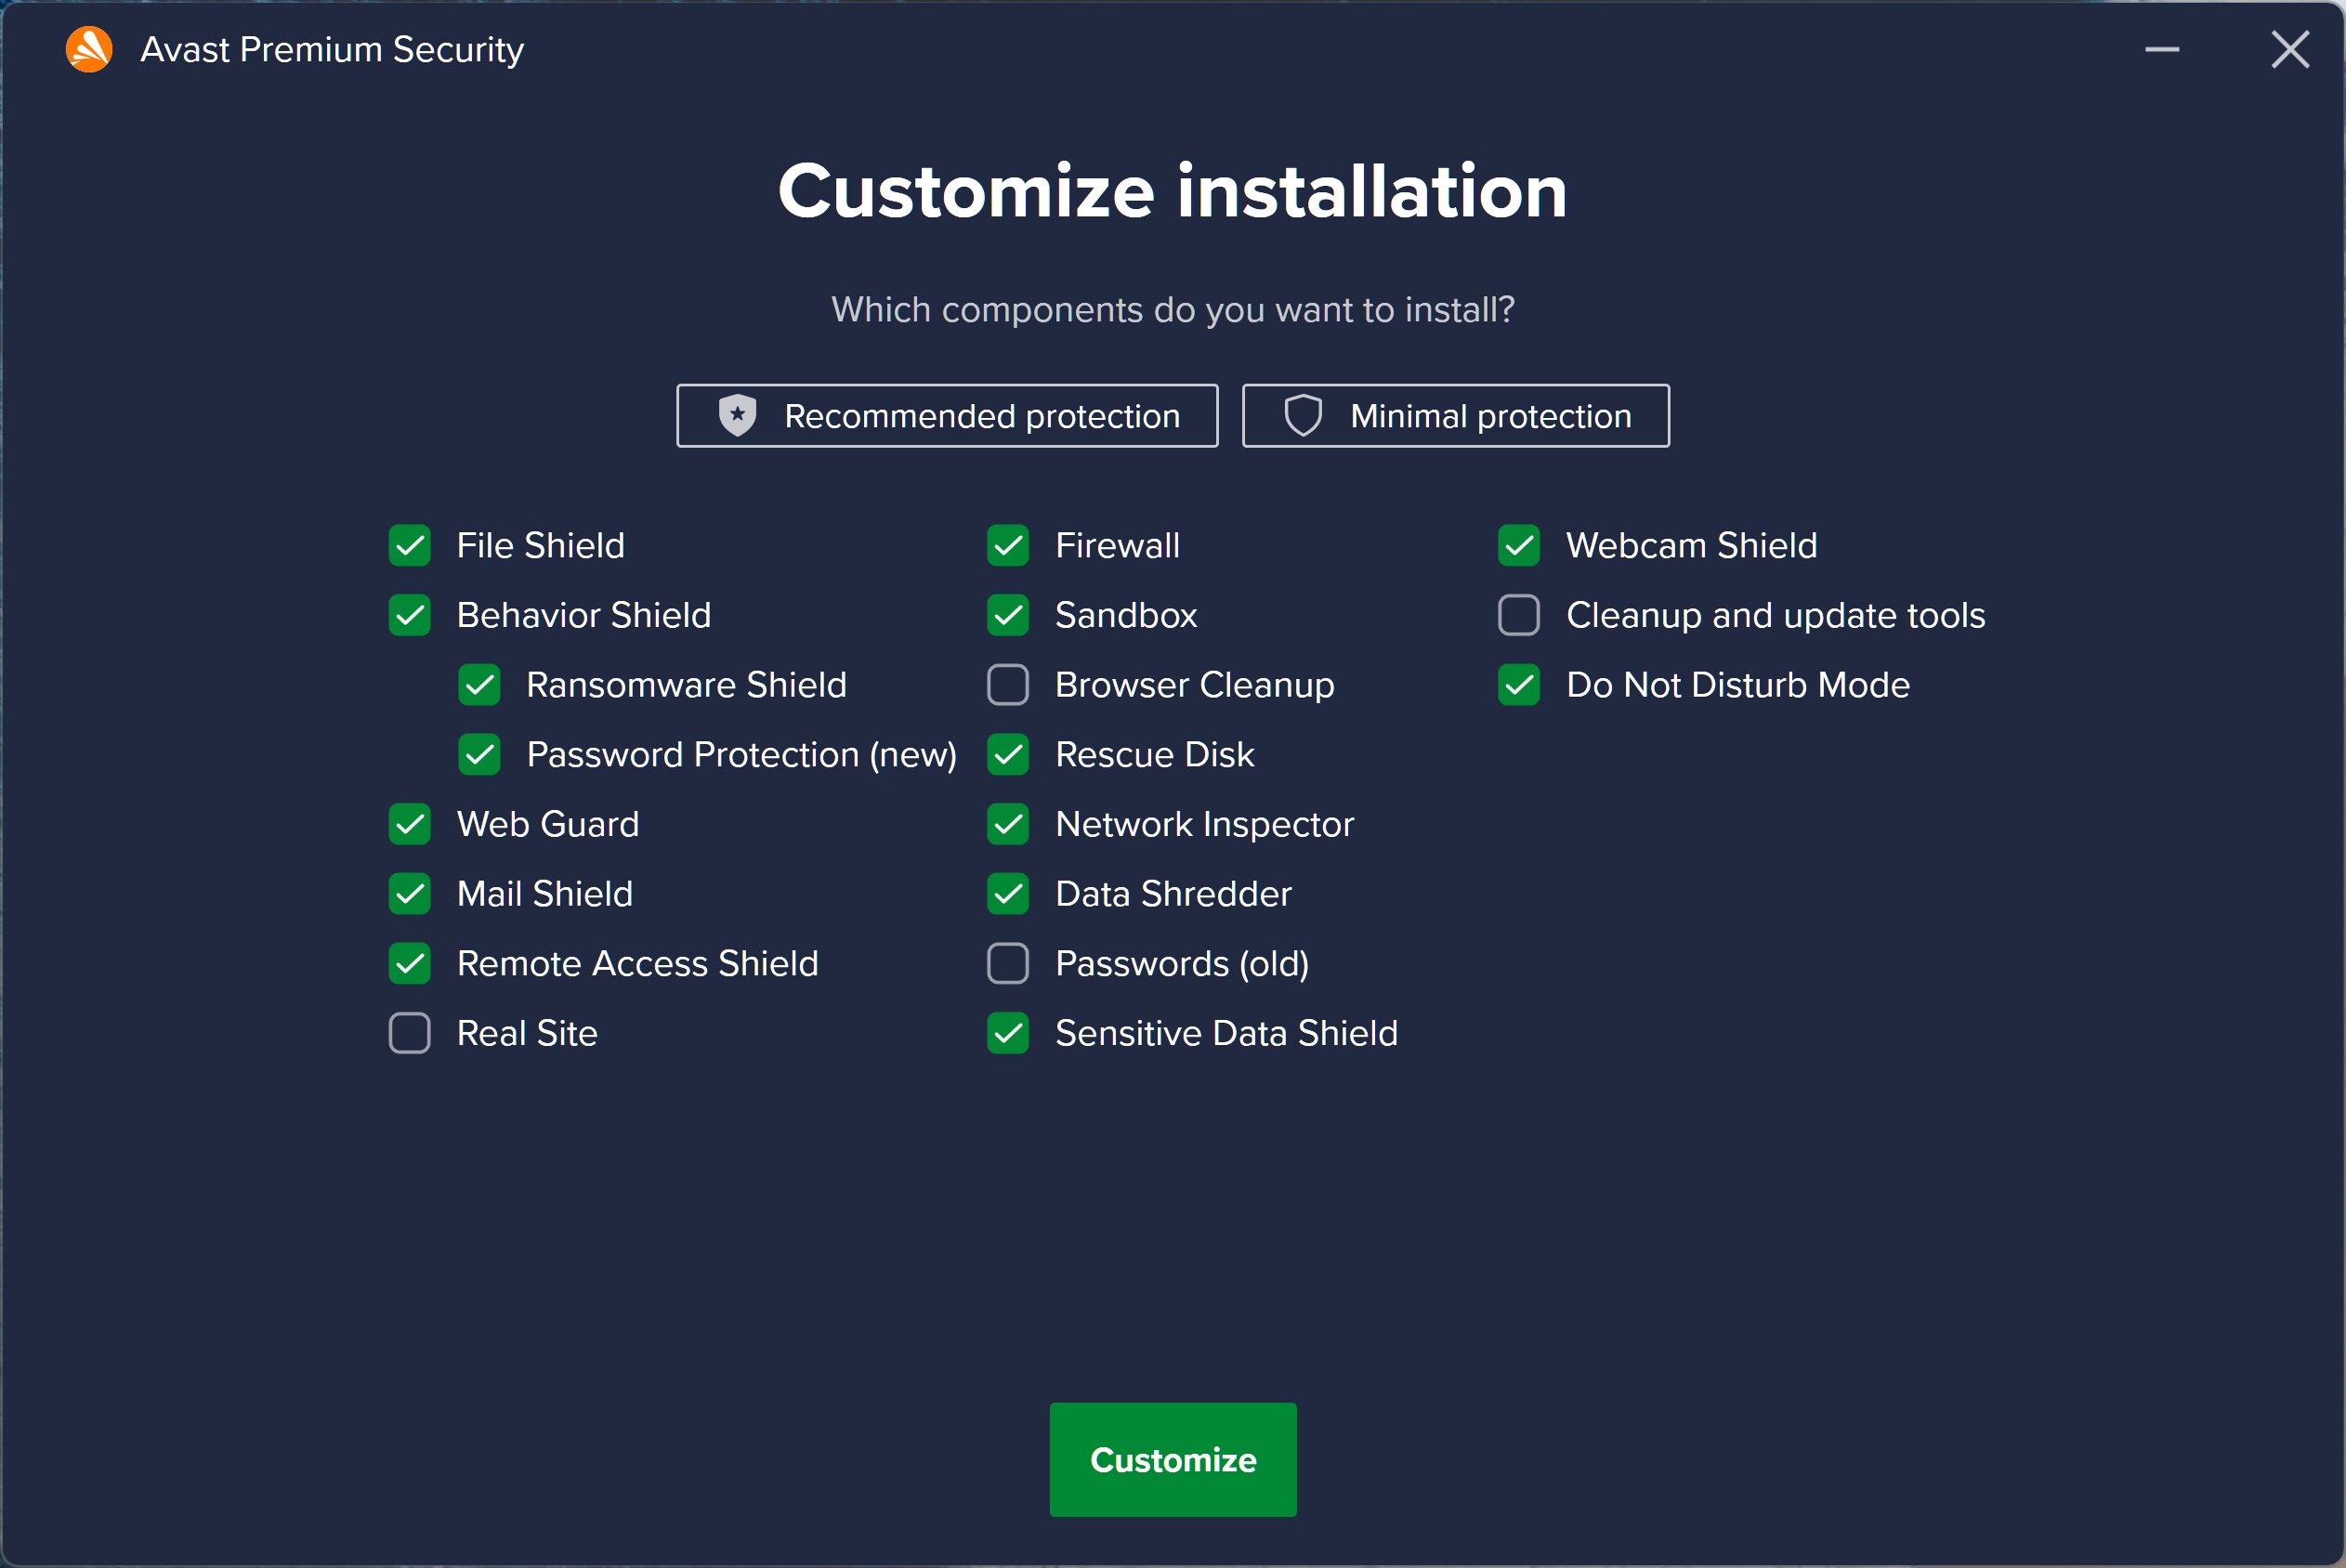Deselect the Data Shredder component

click(1008, 894)
